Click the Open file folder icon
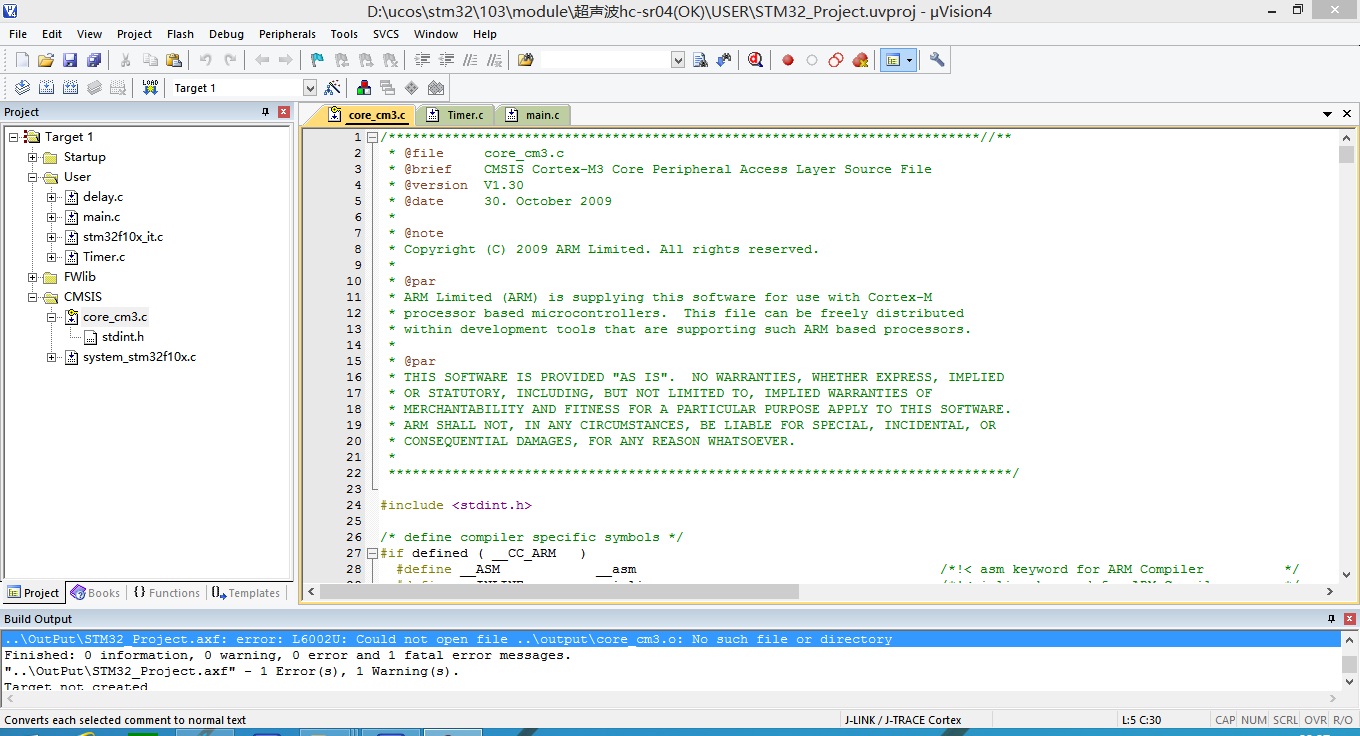Image resolution: width=1360 pixels, height=736 pixels. 46,60
